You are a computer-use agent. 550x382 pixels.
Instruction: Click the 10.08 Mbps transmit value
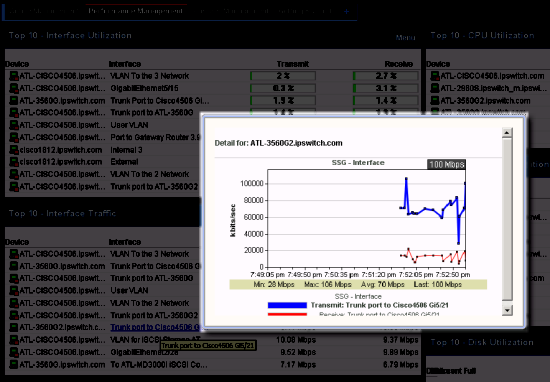[296, 340]
